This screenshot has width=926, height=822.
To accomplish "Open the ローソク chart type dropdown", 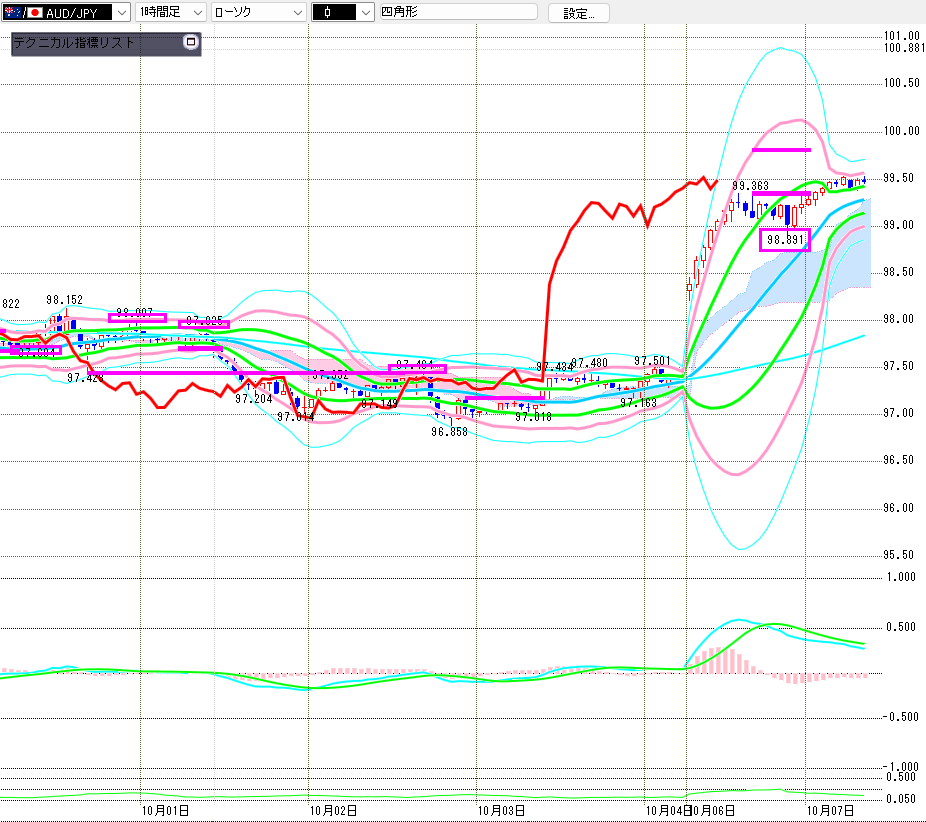I will click(295, 13).
